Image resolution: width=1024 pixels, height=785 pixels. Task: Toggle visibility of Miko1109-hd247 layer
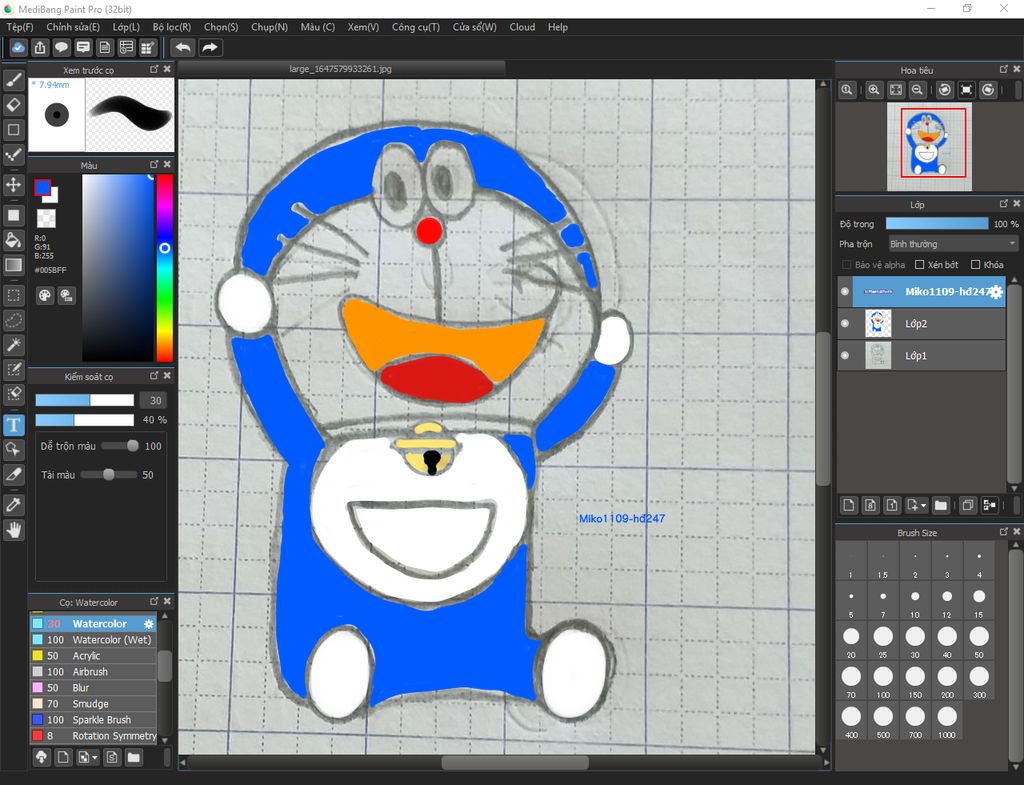click(845, 292)
